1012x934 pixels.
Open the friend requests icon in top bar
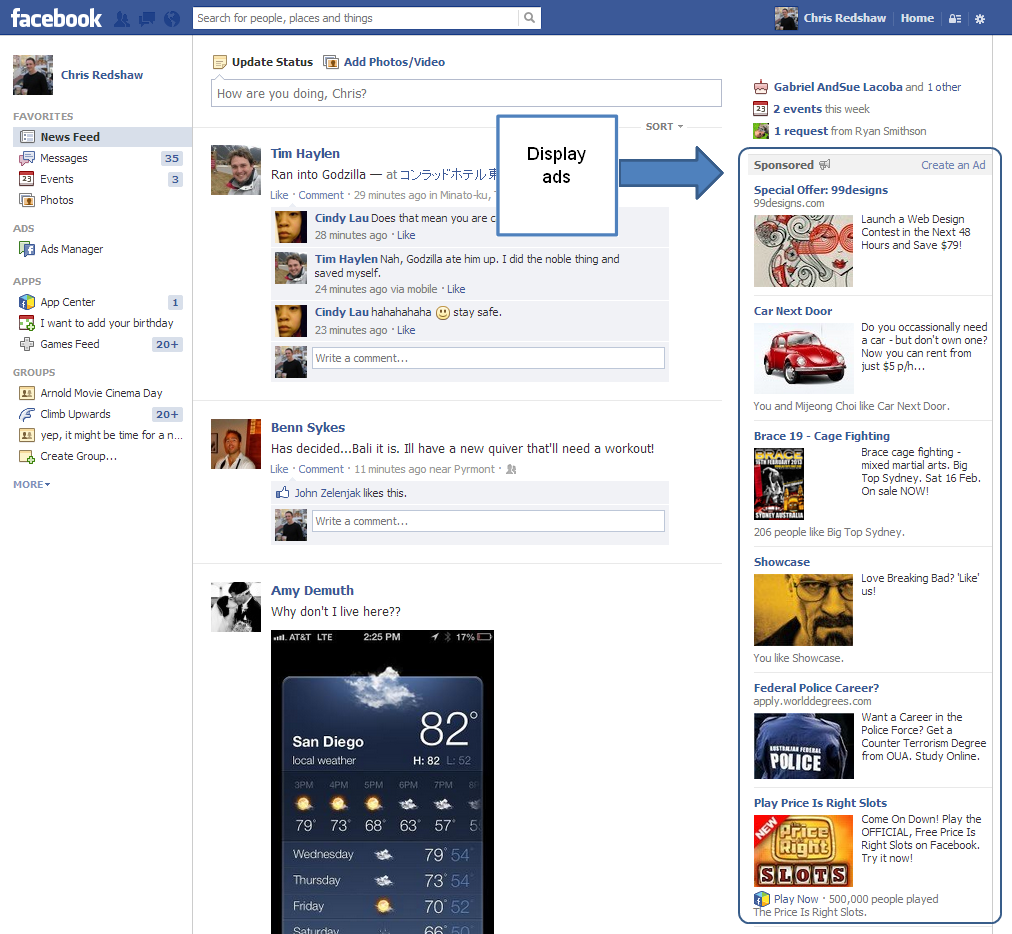[122, 19]
